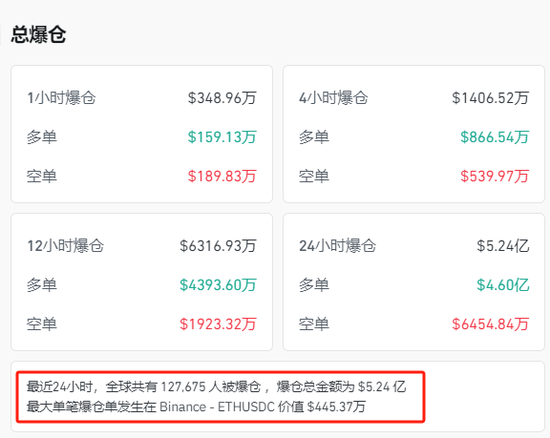Click the $348.96万 one-hour total
550x438 pixels.
pos(222,98)
